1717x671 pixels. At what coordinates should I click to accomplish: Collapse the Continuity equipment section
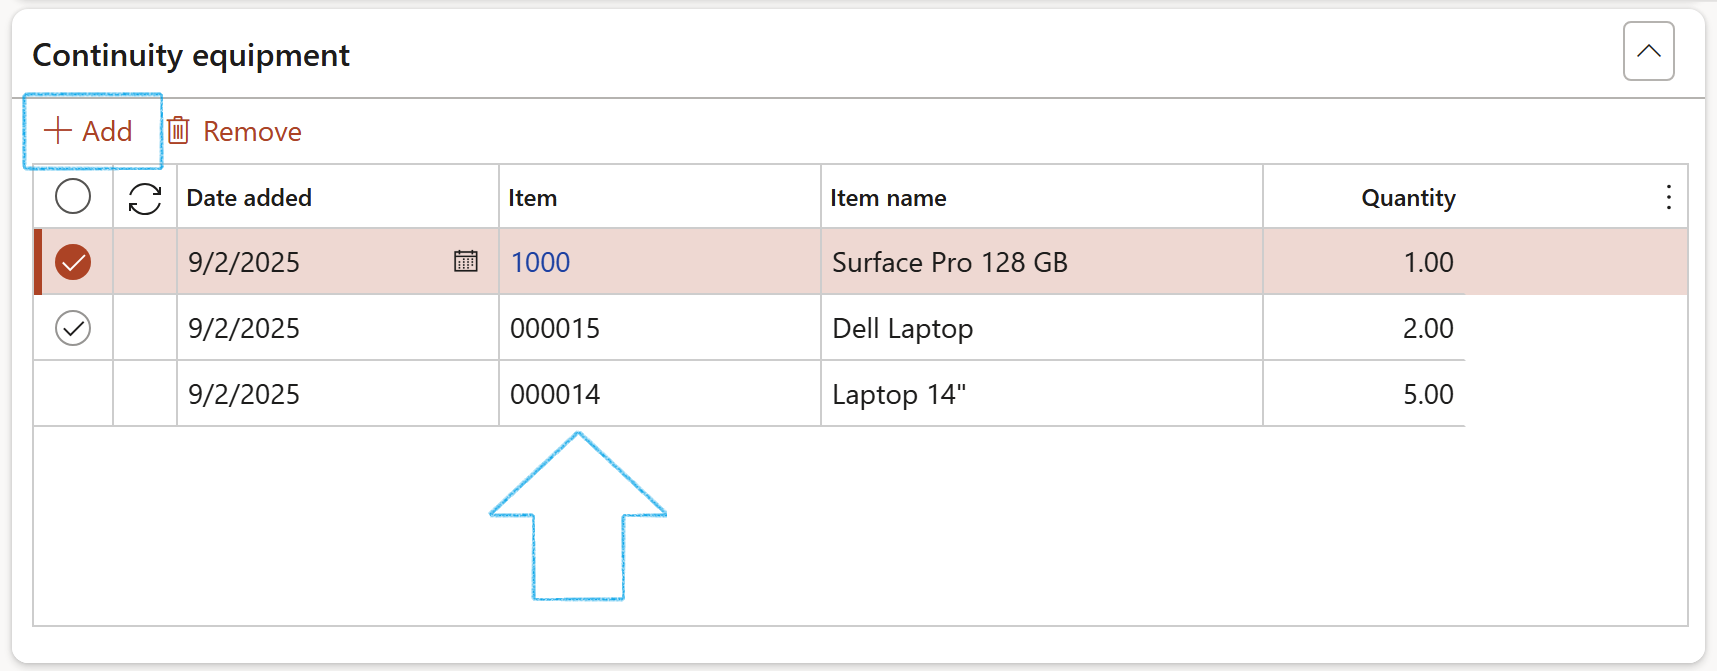pyautogui.click(x=1648, y=51)
